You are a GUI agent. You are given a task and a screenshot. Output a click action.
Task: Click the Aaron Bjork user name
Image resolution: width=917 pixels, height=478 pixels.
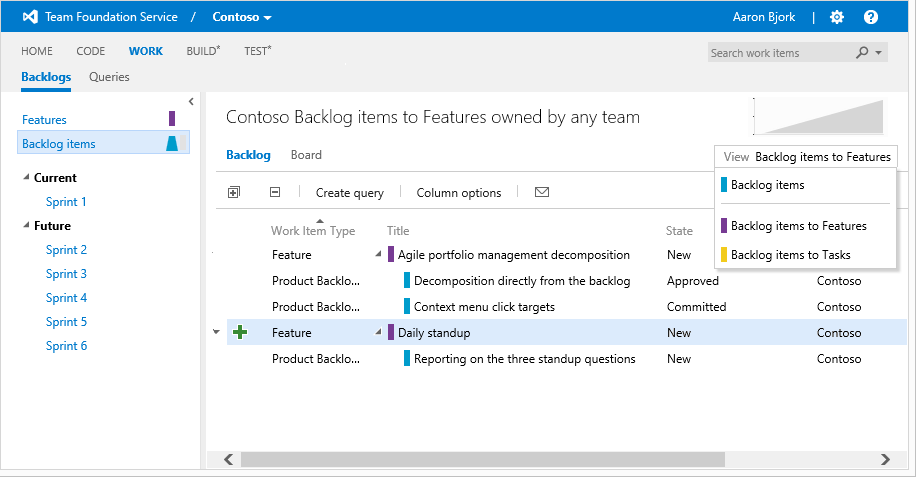[764, 17]
